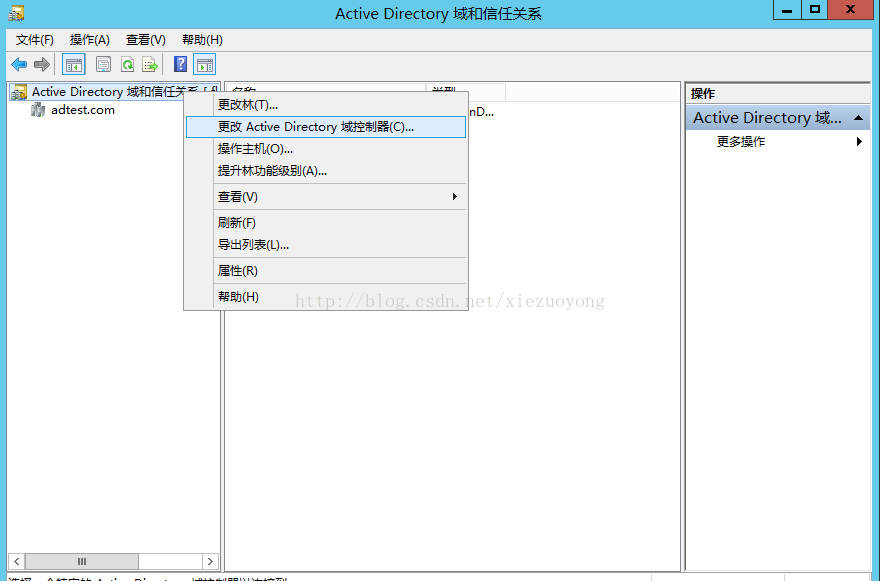Viewport: 880px width, 581px height.
Task: Click the Export list toolbar icon
Action: pos(150,65)
